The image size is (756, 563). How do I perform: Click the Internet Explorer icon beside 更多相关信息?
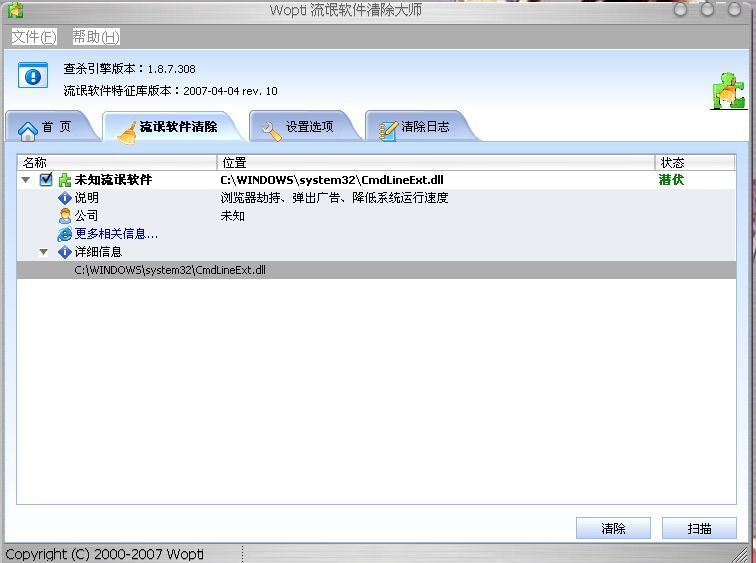click(x=65, y=234)
